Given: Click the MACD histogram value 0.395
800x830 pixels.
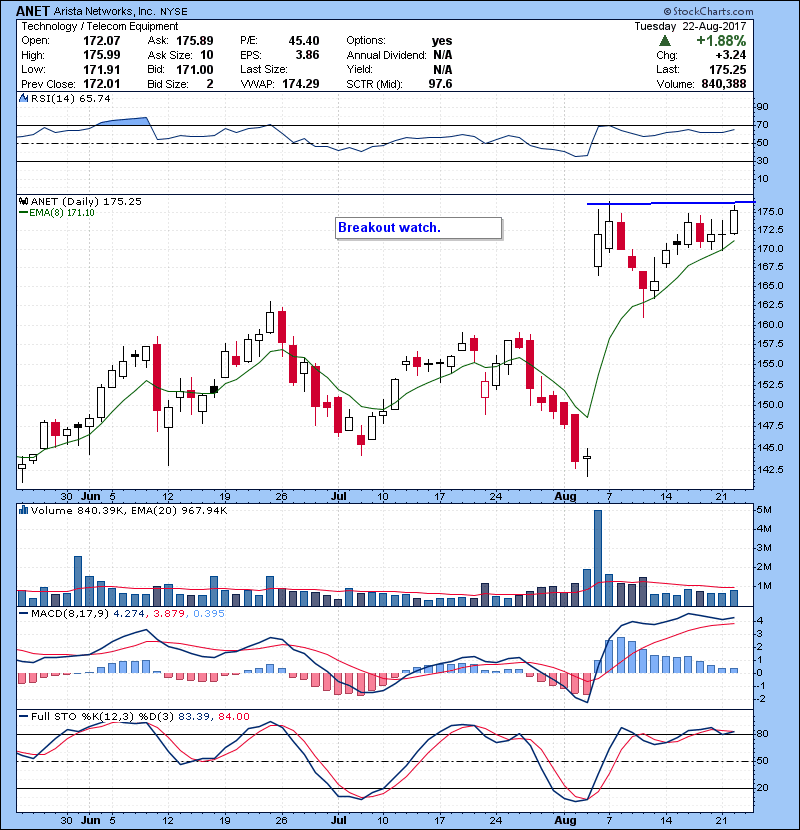Looking at the screenshot, I should click(x=209, y=614).
